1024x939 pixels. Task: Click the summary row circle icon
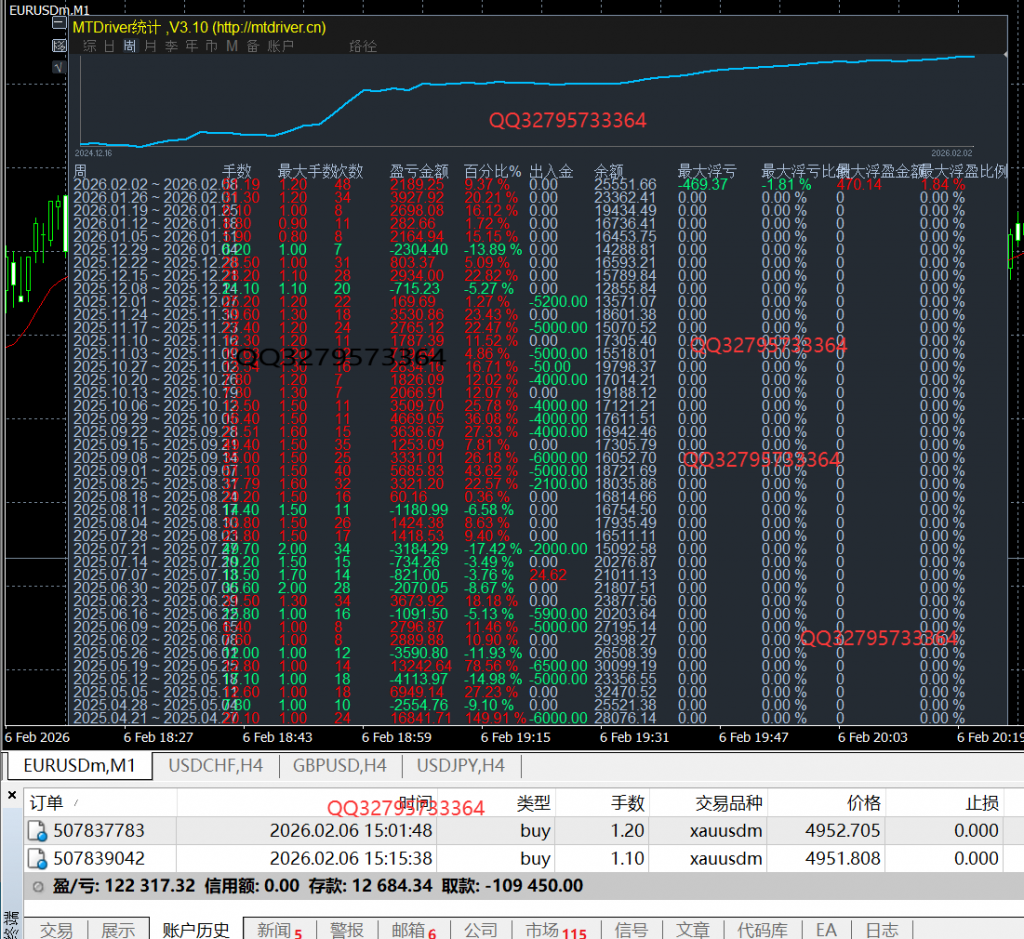(x=38, y=886)
